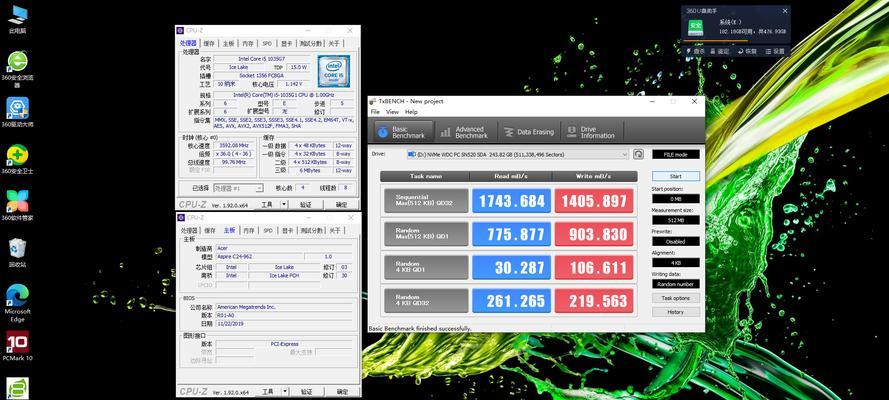This screenshot has height=400, width=889.
Task: Click the Random 4 KB QD32 task button
Action: [x=426, y=301]
